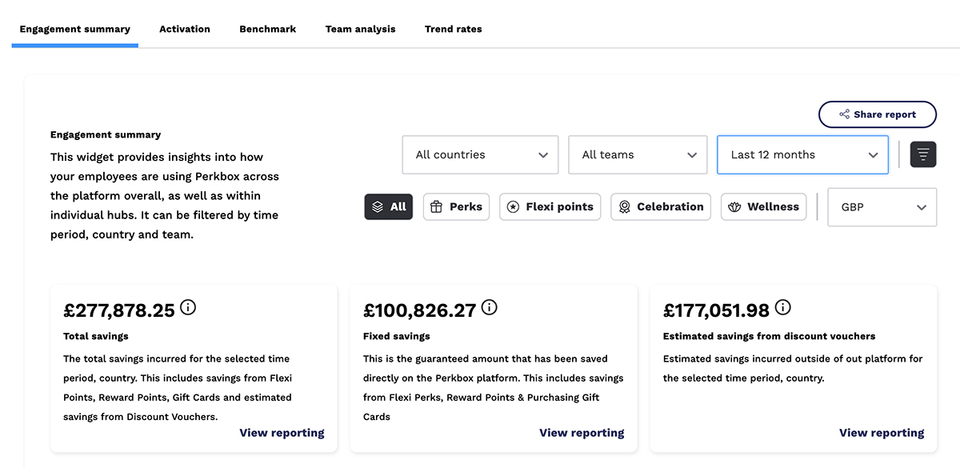The width and height of the screenshot is (960, 468).
Task: Click info icon next to £277,878.25
Action: pyautogui.click(x=187, y=308)
